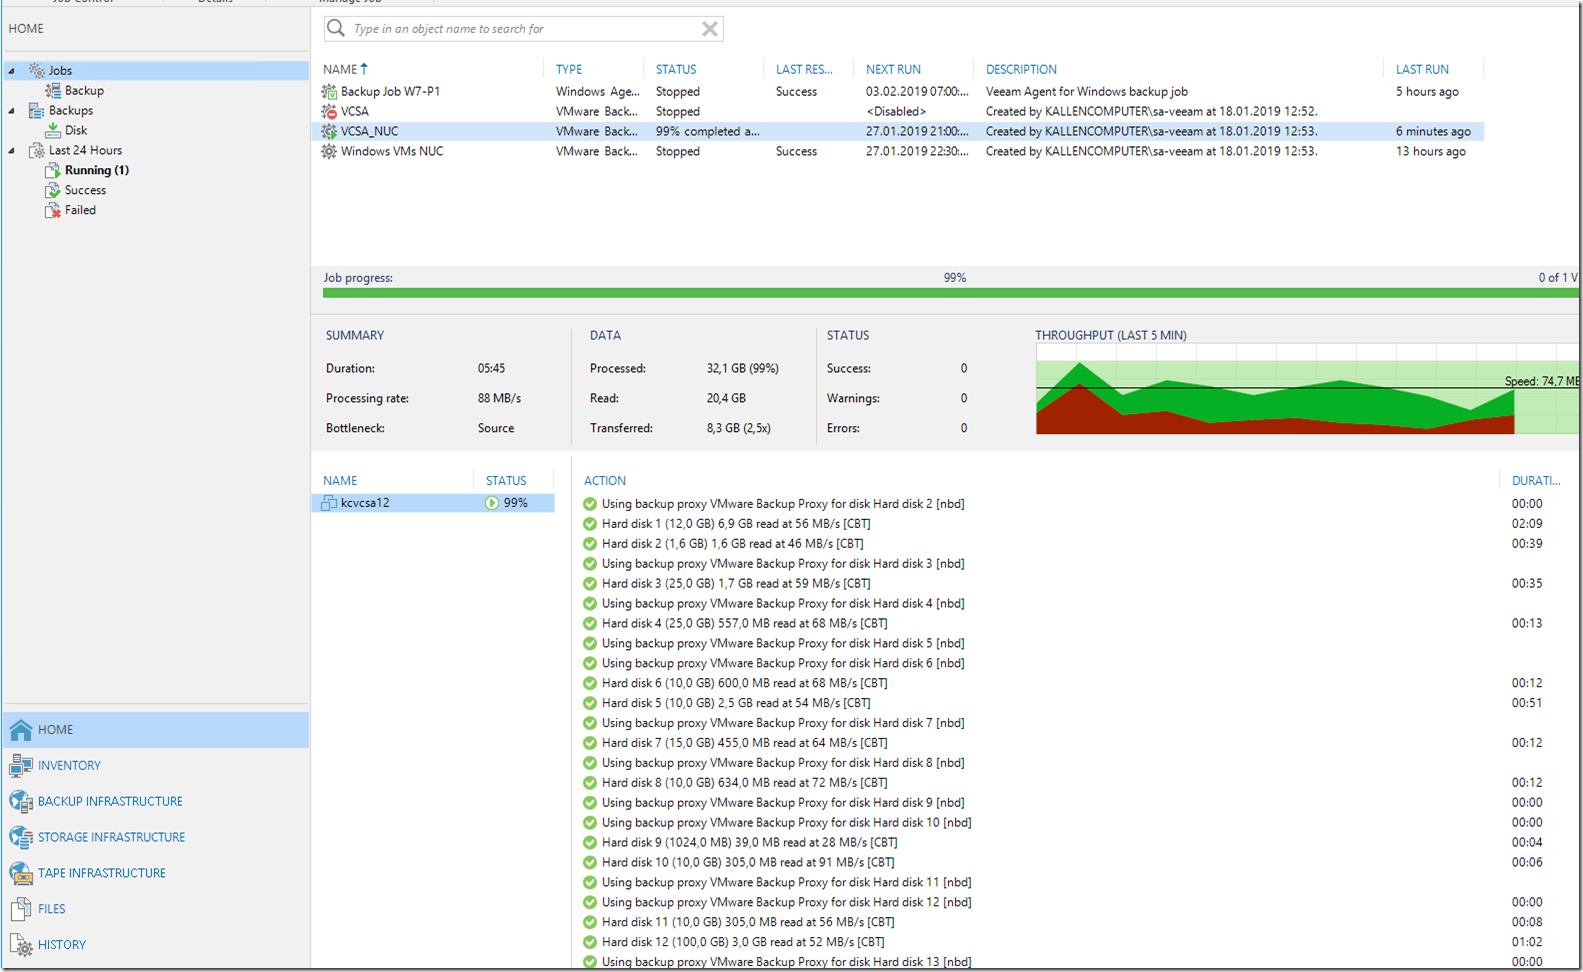Click the STATUS header in VM list
1583x972 pixels.
click(506, 481)
